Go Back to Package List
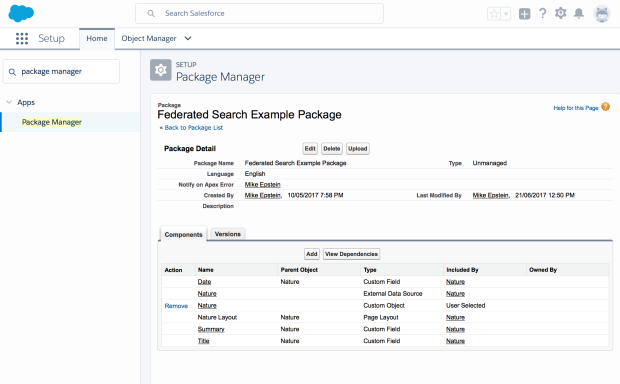620x384 pixels. pyautogui.click(x=194, y=128)
